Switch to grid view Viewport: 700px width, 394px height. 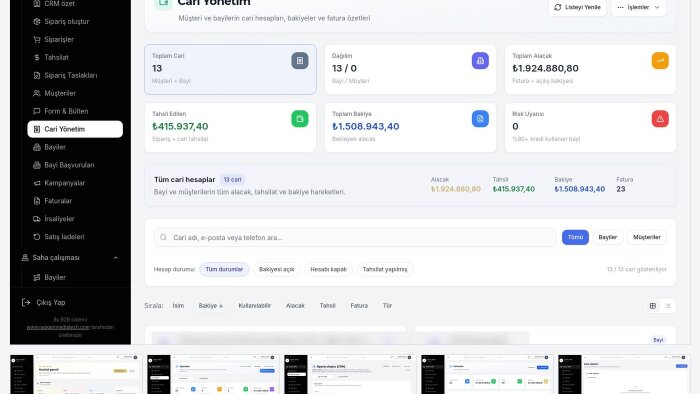click(x=653, y=306)
